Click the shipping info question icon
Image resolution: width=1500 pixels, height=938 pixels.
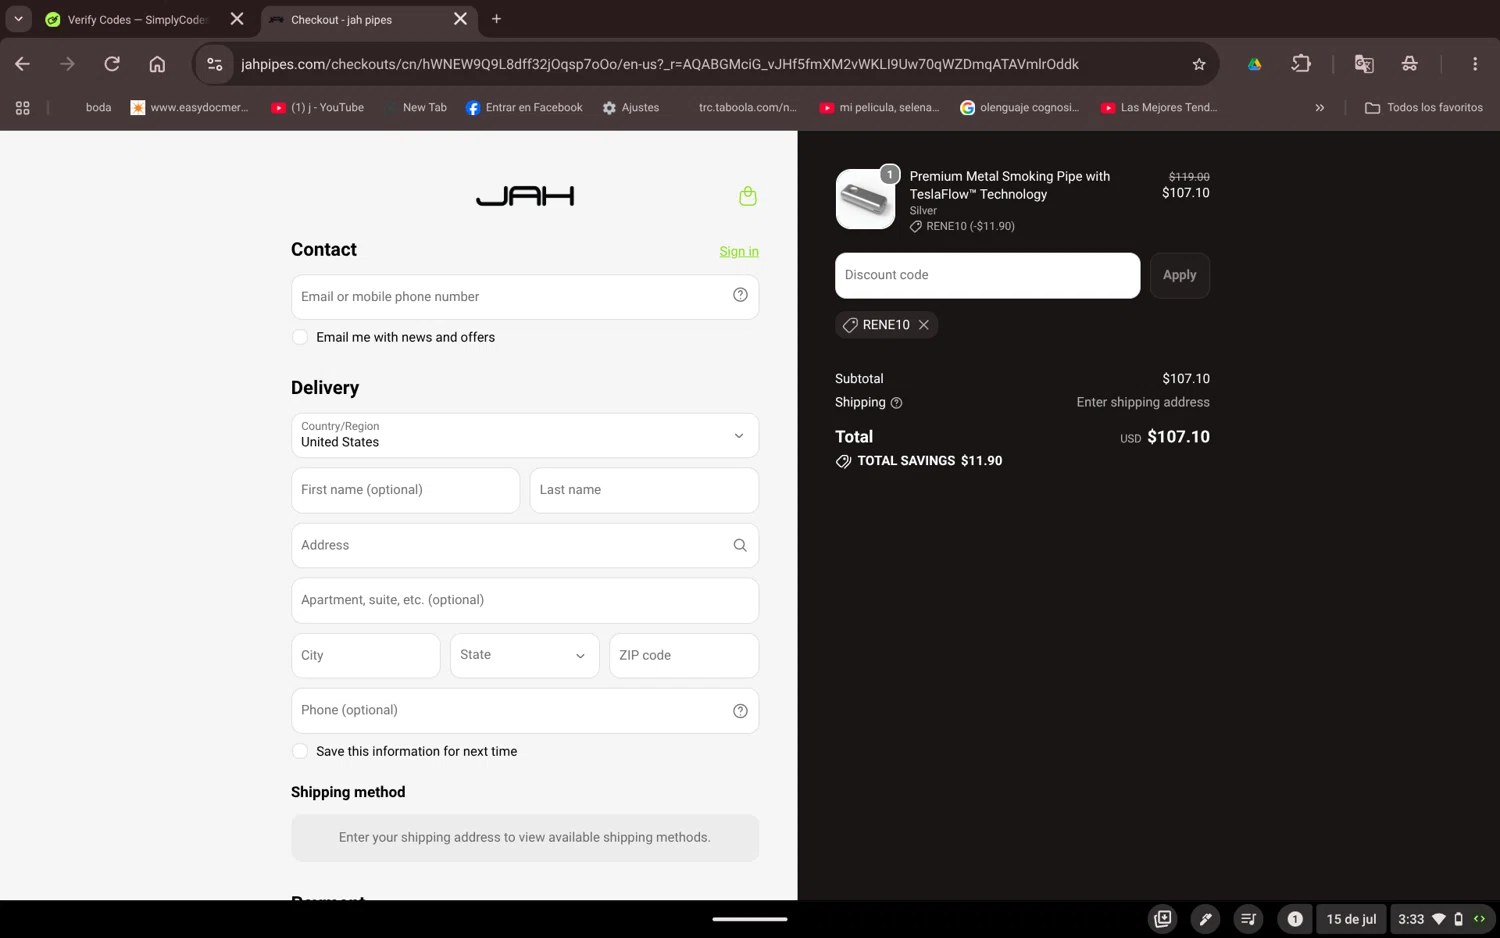(x=896, y=403)
